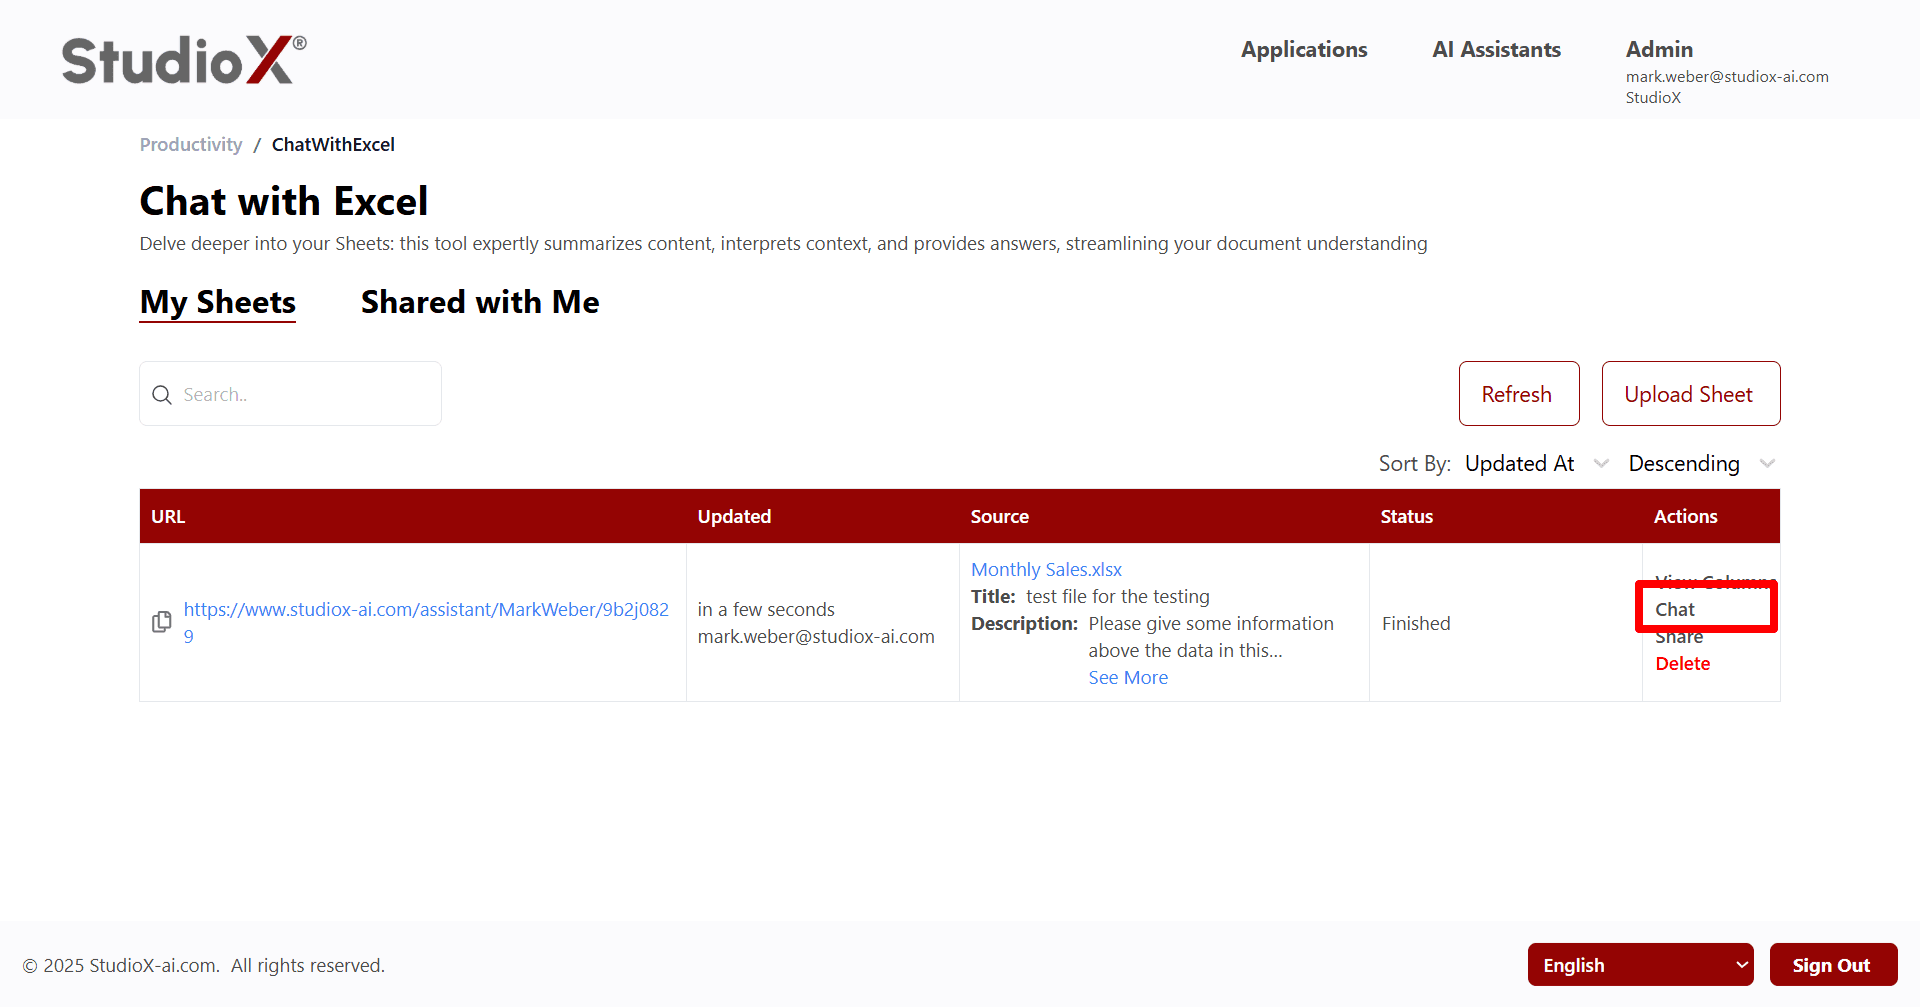Screen dimensions: 1920x1008
Task: Open the studiox-ai.com assistant URL link
Action: (x=426, y=610)
